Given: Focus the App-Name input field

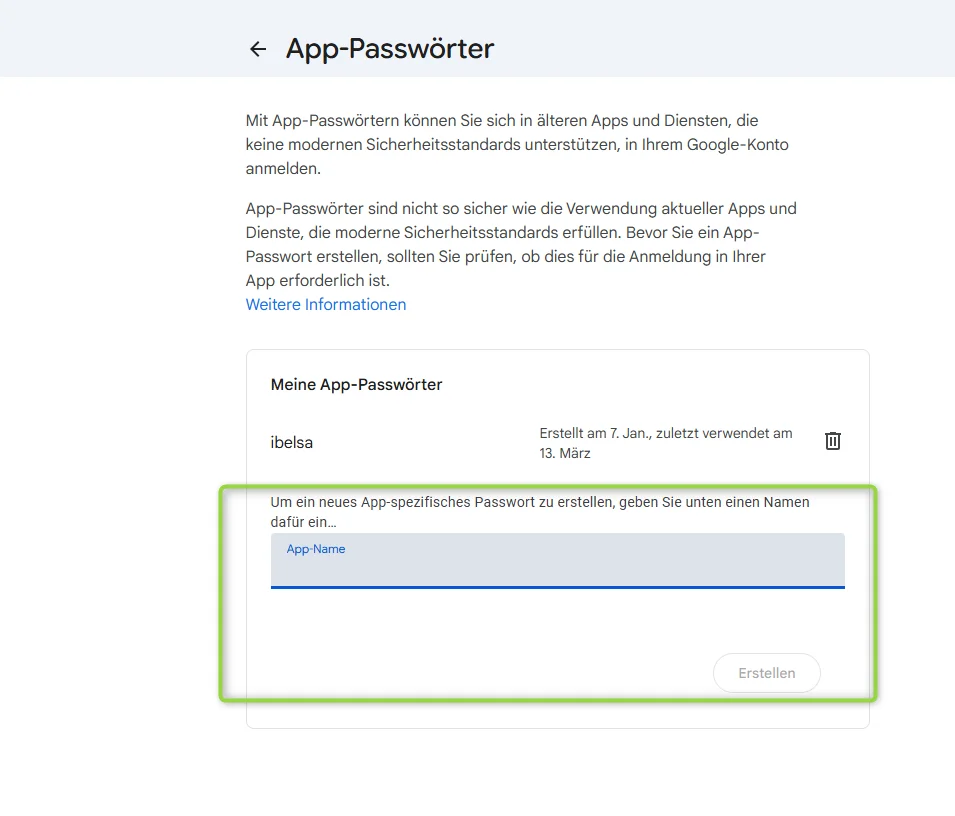Looking at the screenshot, I should tap(557, 561).
